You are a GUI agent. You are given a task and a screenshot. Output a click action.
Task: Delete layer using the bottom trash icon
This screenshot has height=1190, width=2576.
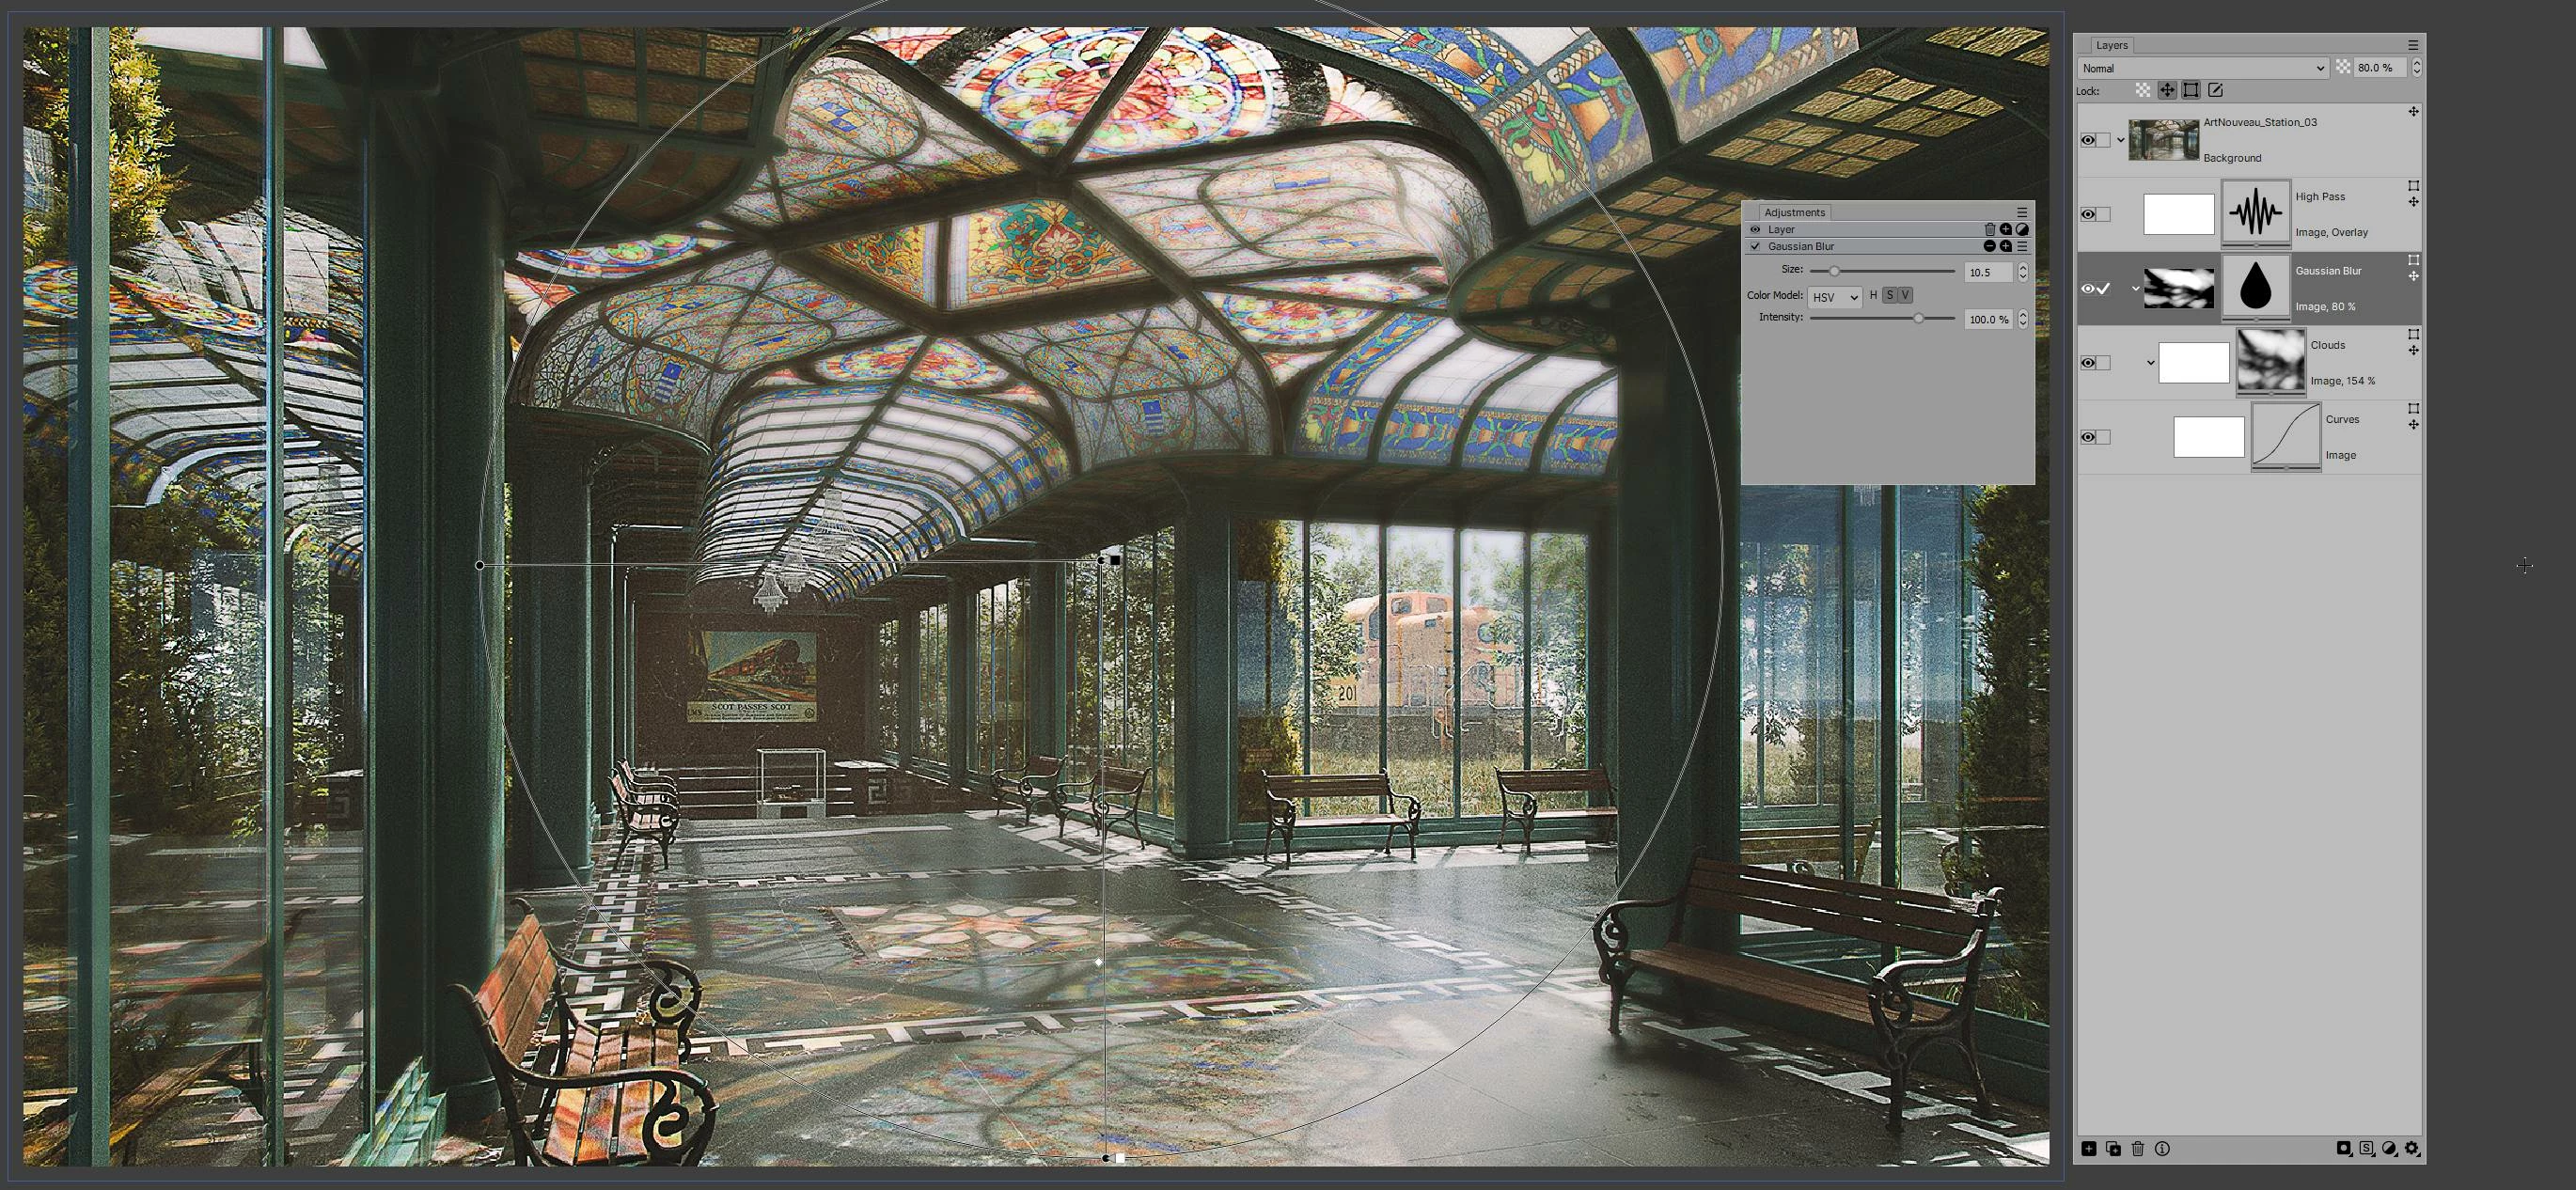pos(2138,1149)
